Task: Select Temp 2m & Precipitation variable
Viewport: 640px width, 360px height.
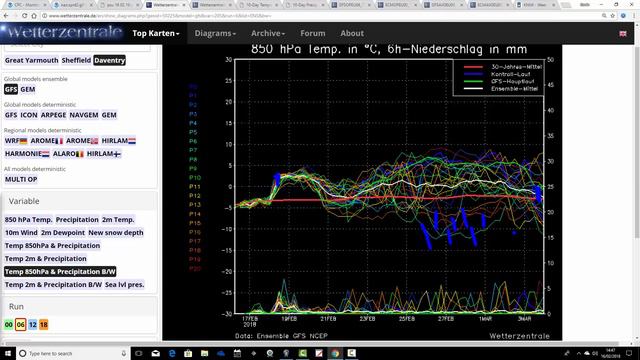Action: pyautogui.click(x=46, y=259)
